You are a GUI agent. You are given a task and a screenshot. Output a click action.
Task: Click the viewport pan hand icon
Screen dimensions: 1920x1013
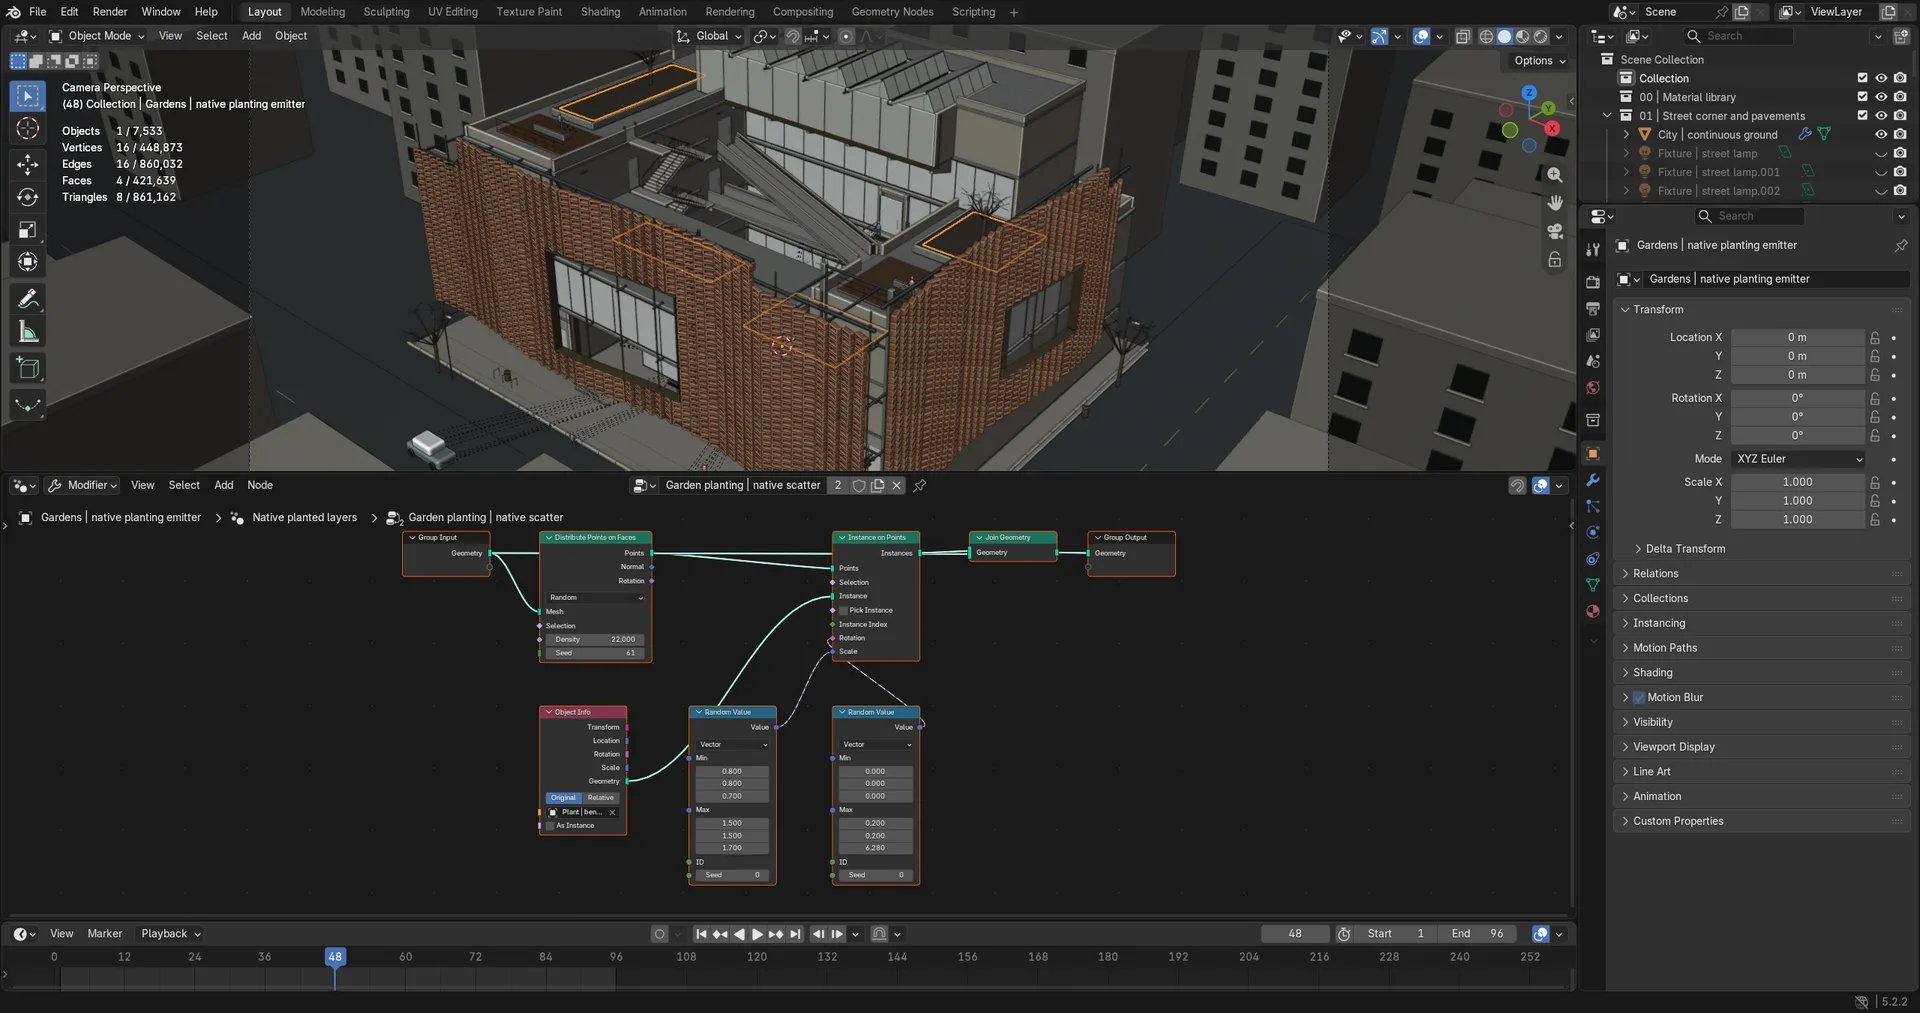(x=1555, y=203)
